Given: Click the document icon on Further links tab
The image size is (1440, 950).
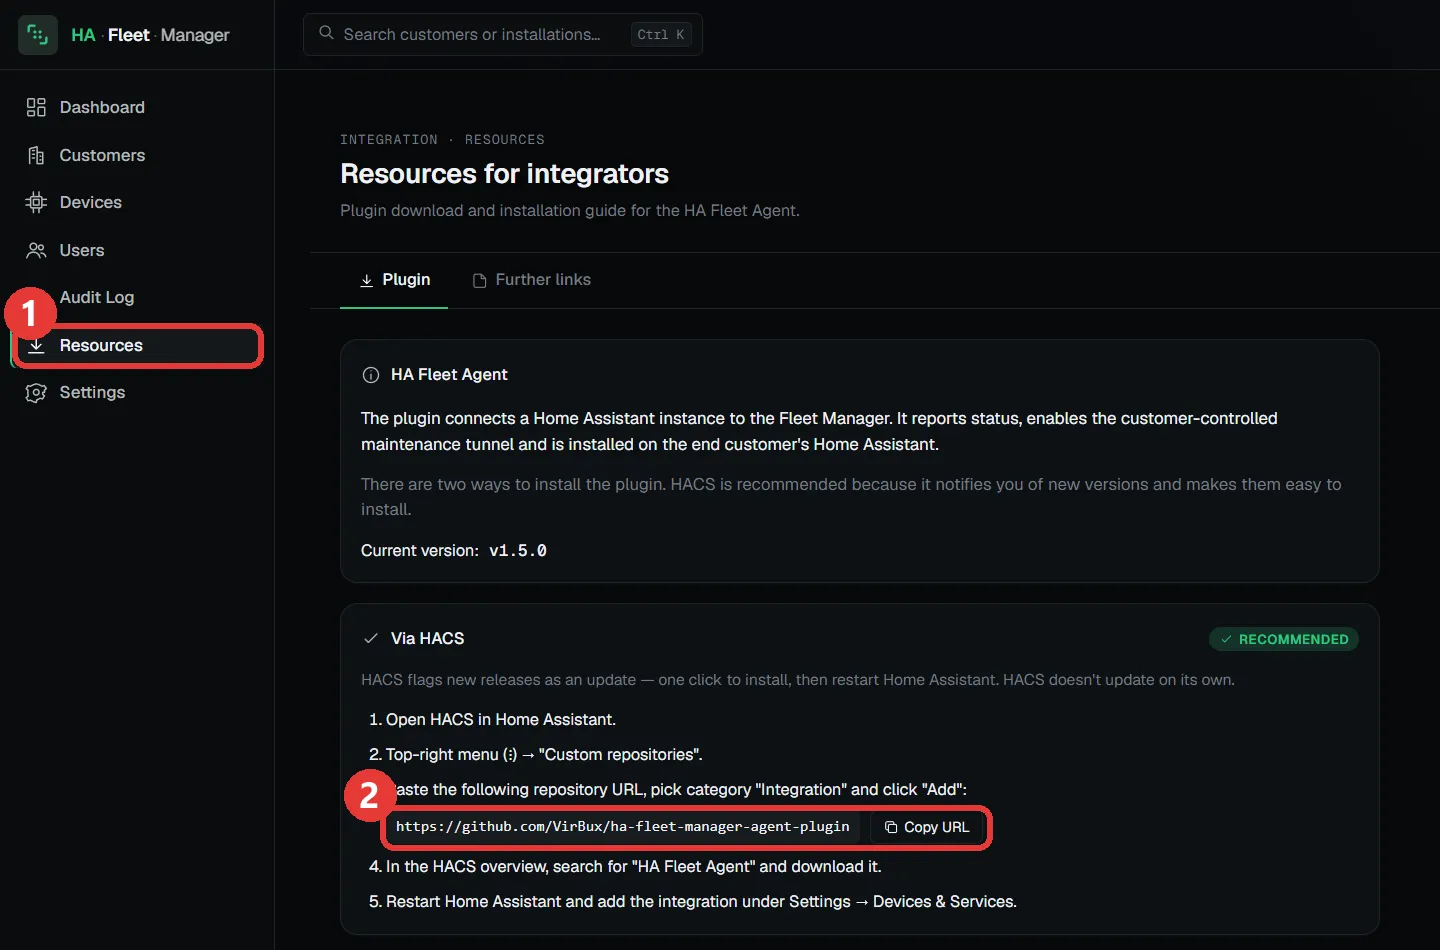Looking at the screenshot, I should click(480, 280).
